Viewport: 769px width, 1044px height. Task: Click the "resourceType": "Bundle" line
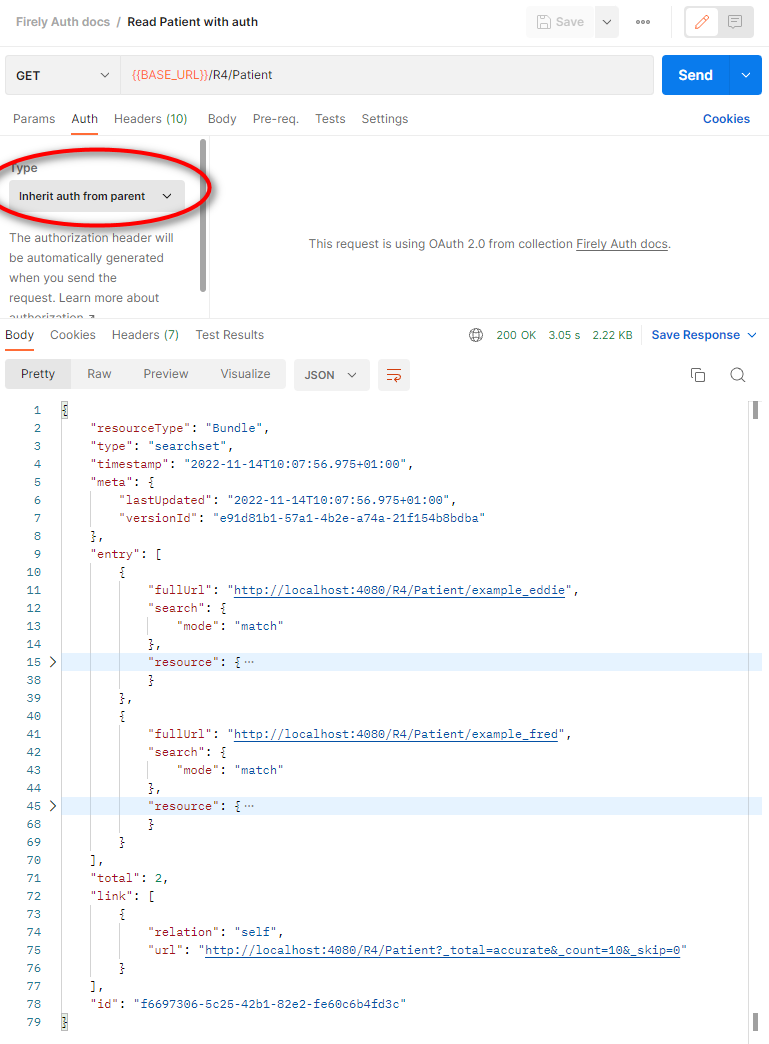coord(180,428)
